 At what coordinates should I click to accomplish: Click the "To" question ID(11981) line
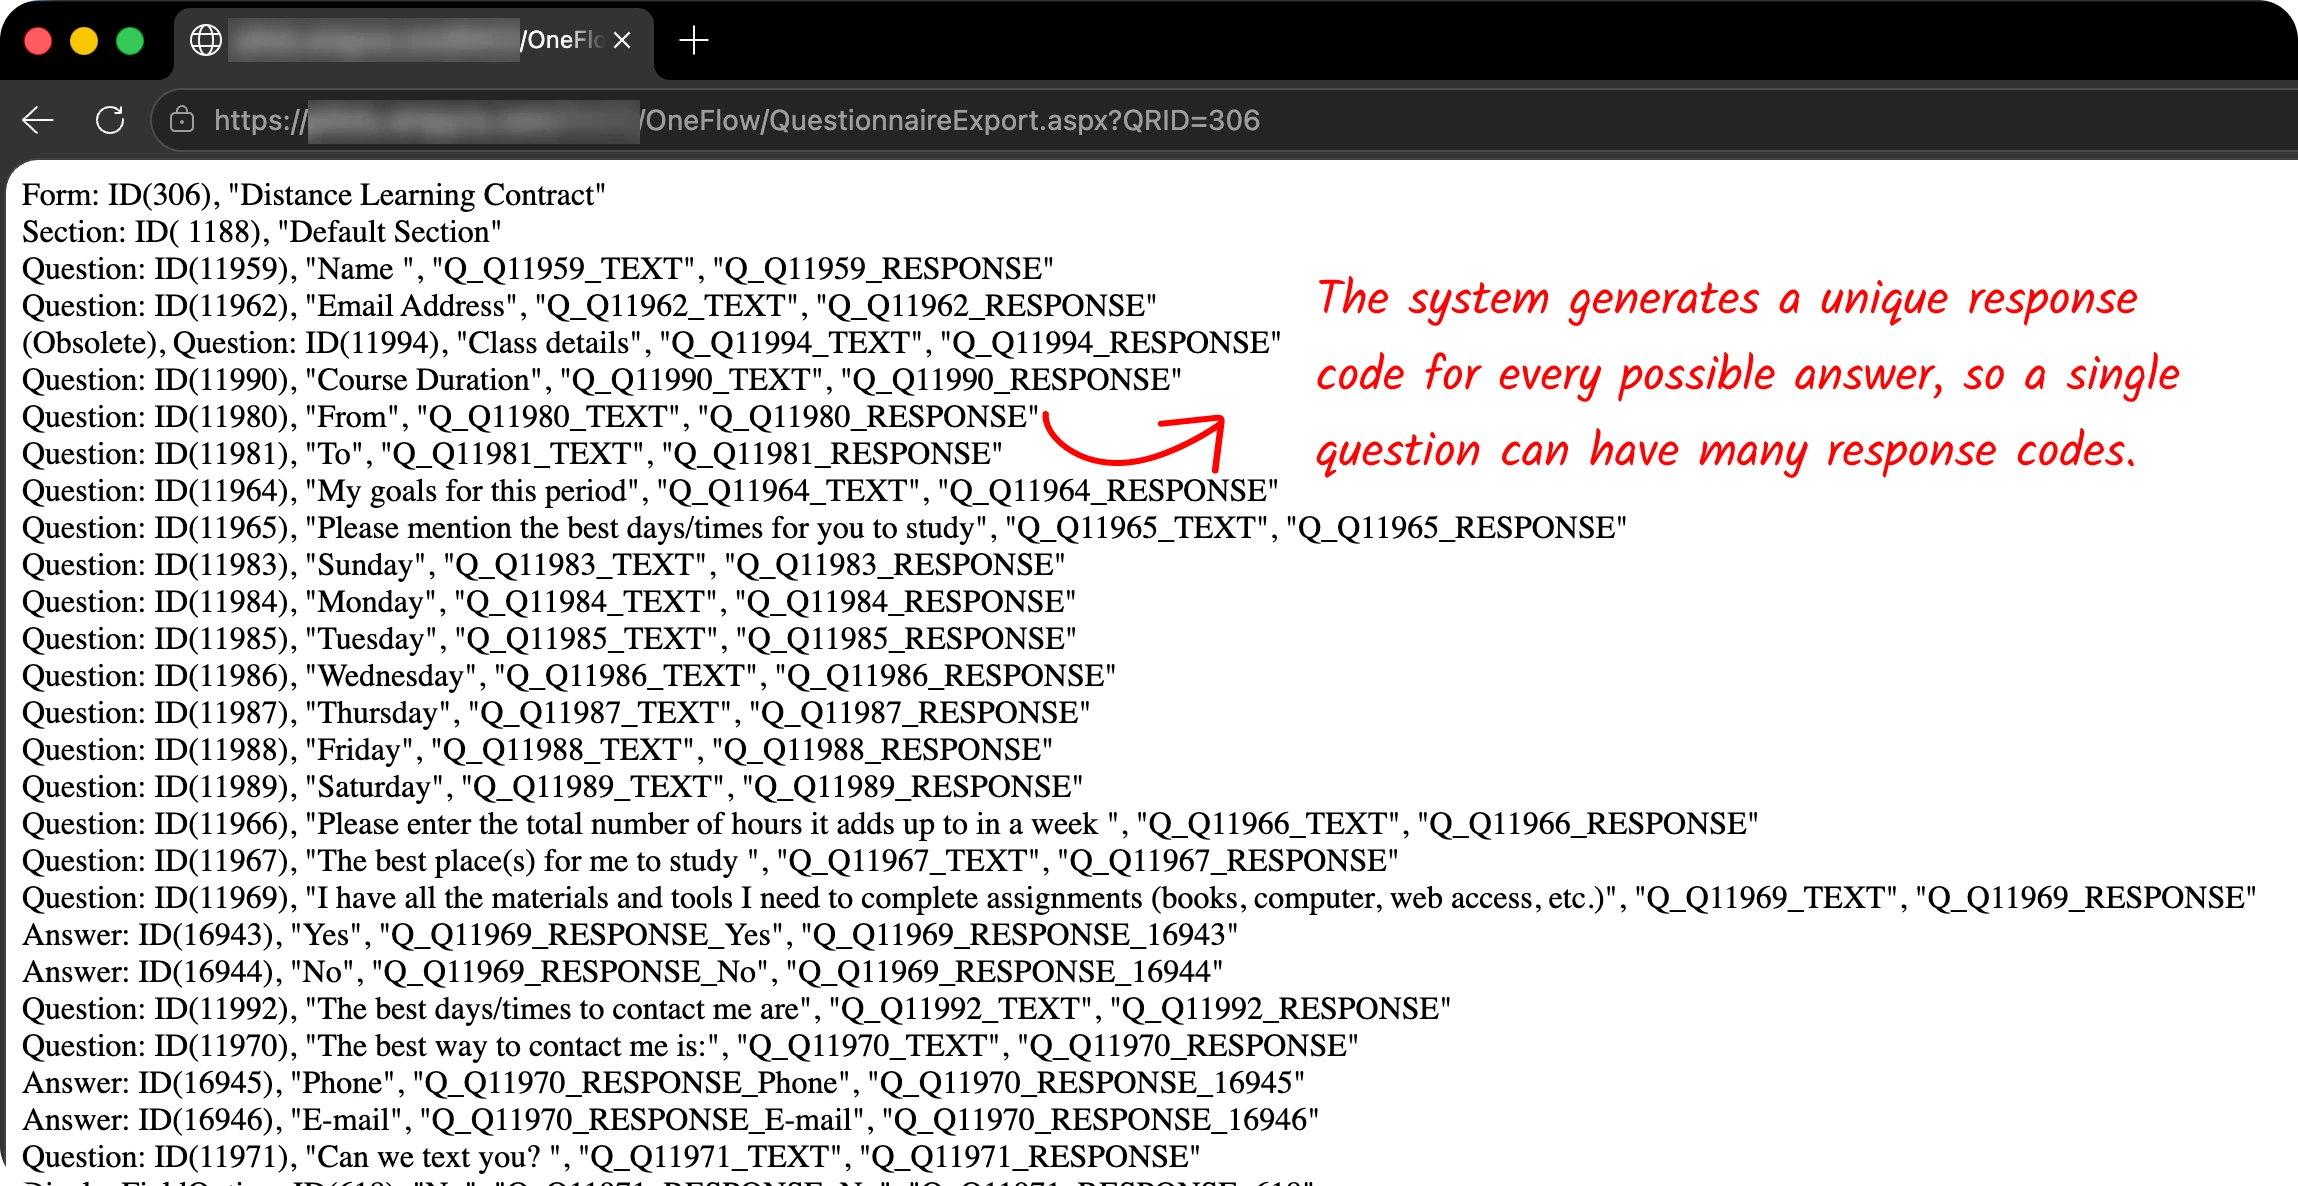[x=512, y=453]
